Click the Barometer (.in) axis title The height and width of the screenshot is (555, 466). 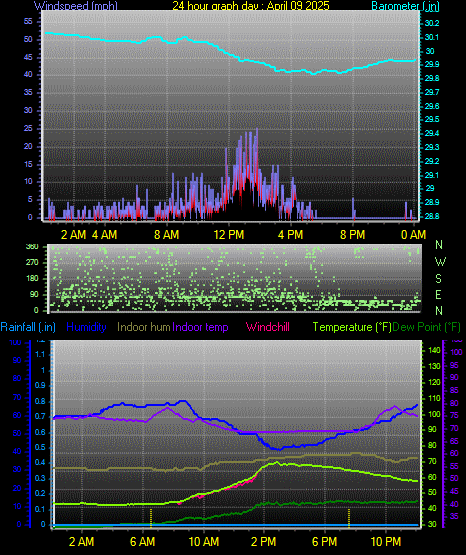[405, 6]
